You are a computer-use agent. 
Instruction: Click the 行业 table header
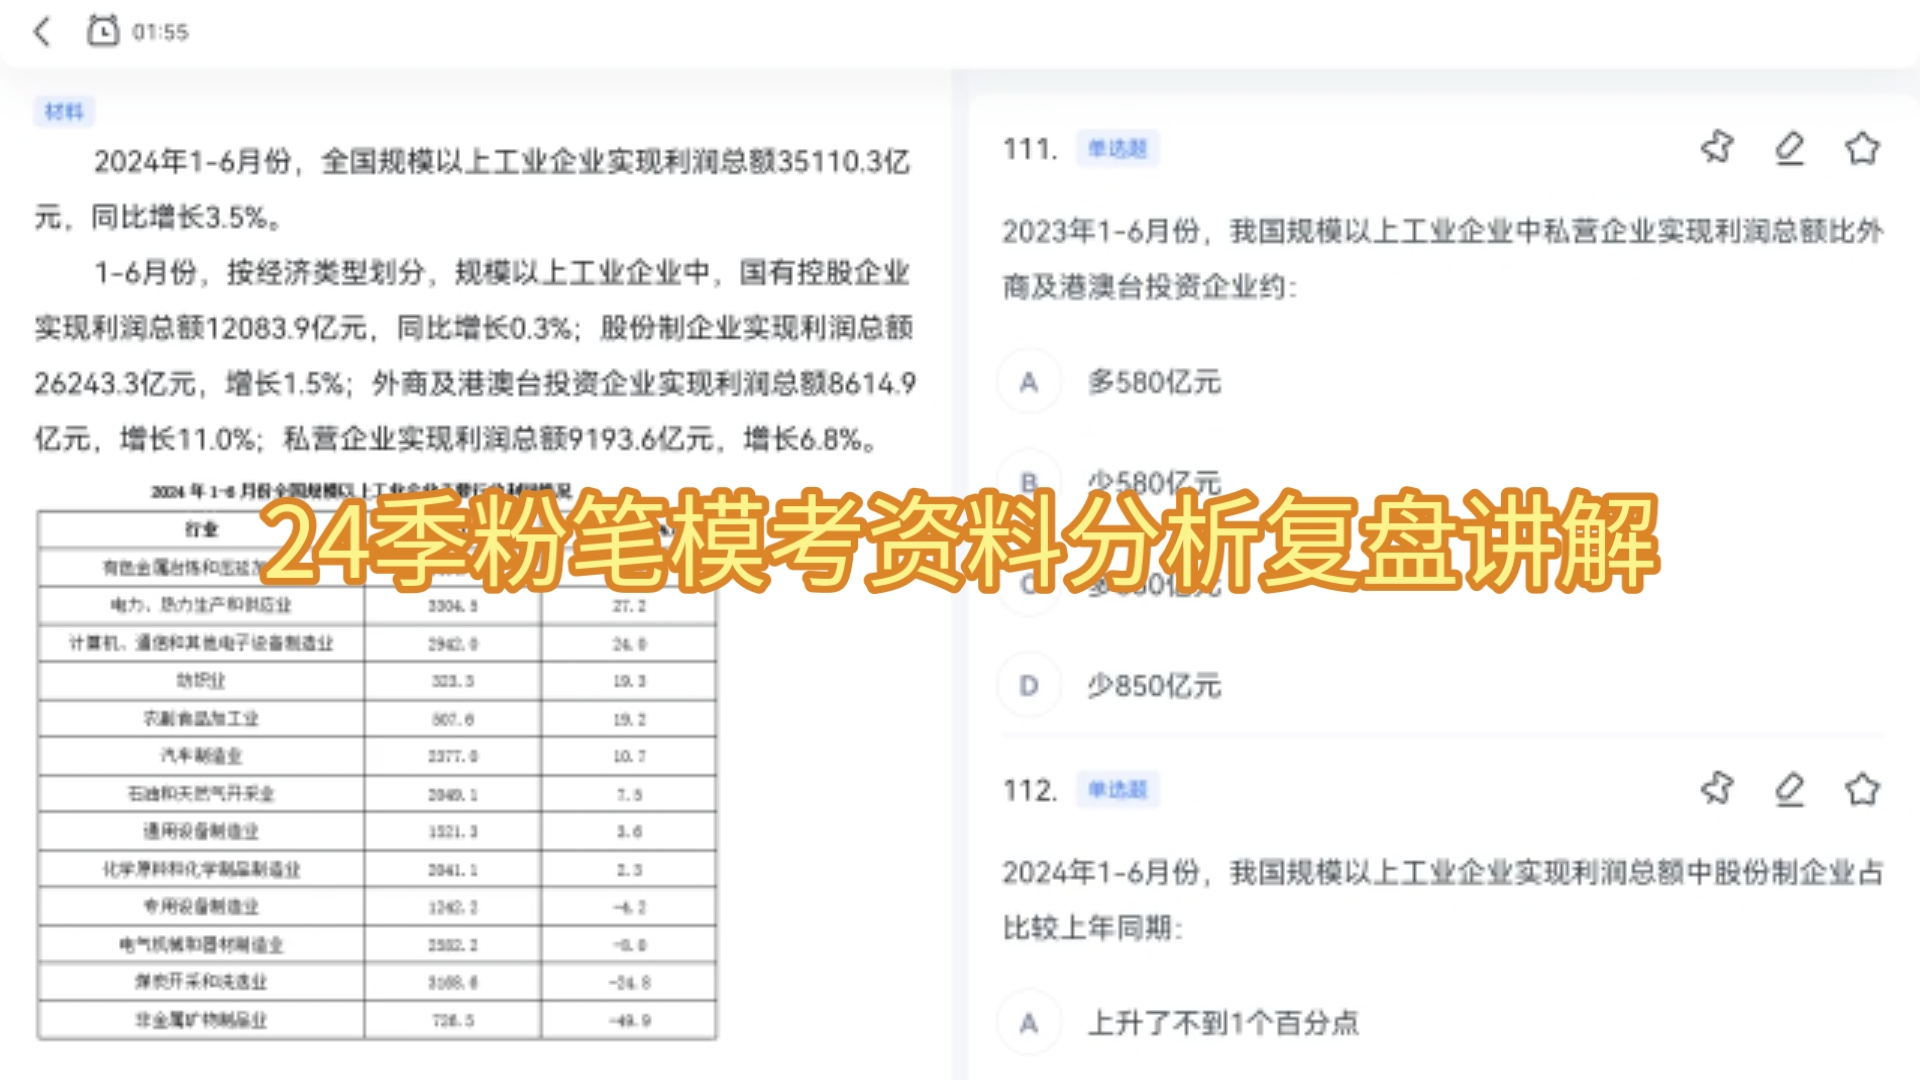[201, 529]
